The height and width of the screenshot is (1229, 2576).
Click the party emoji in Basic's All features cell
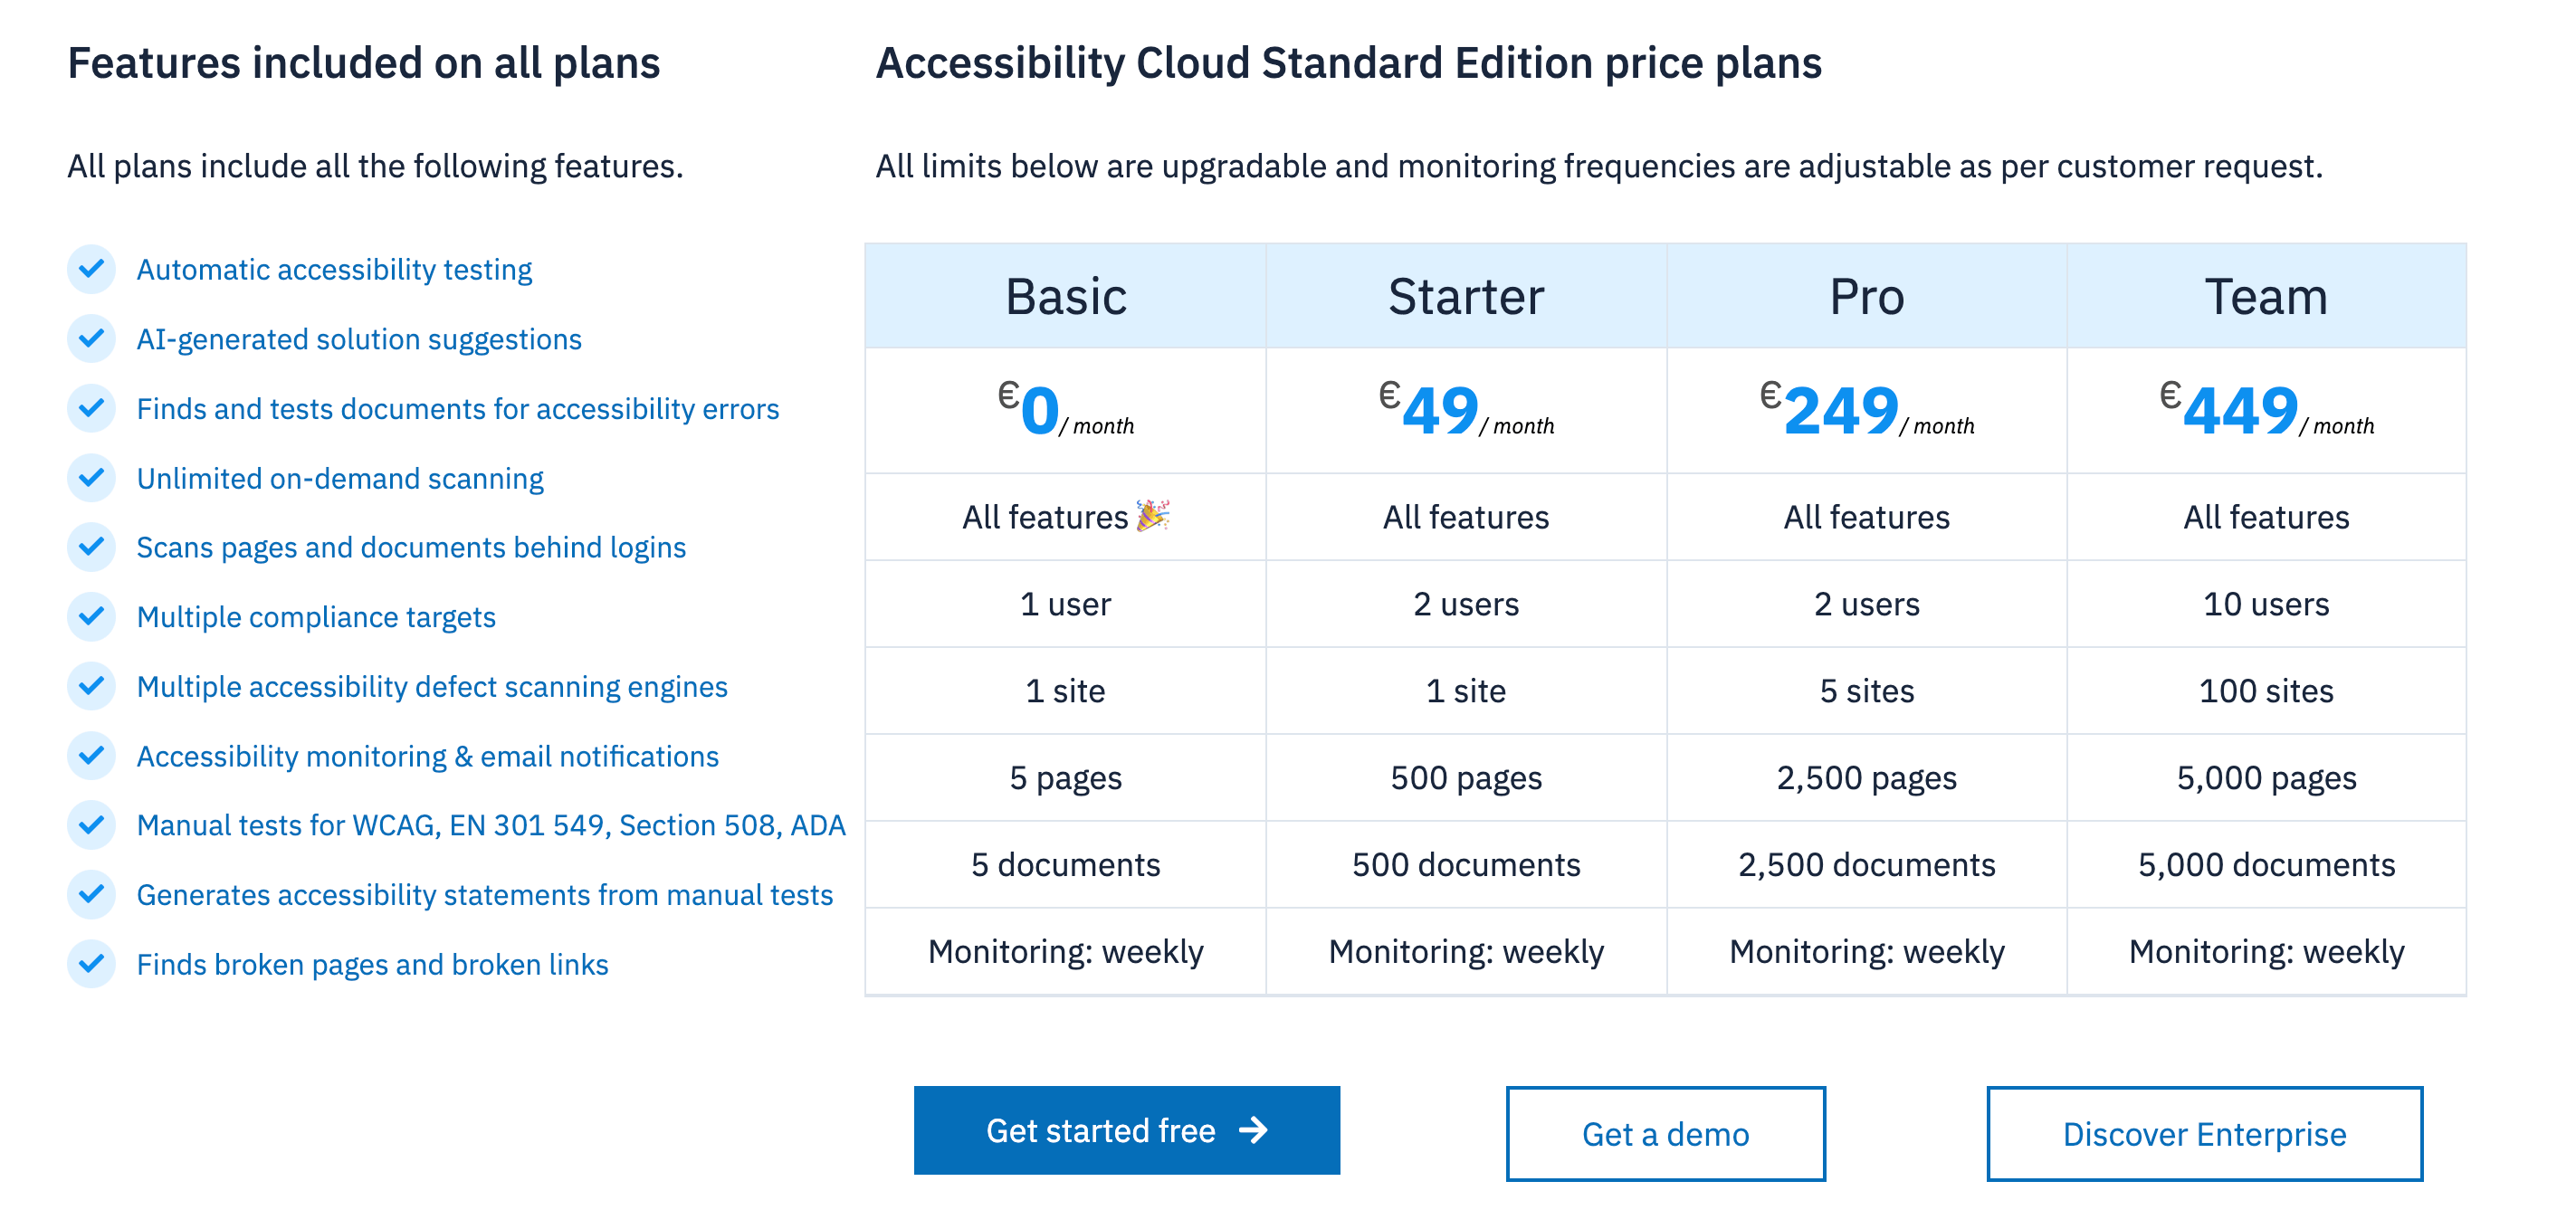tap(1150, 516)
